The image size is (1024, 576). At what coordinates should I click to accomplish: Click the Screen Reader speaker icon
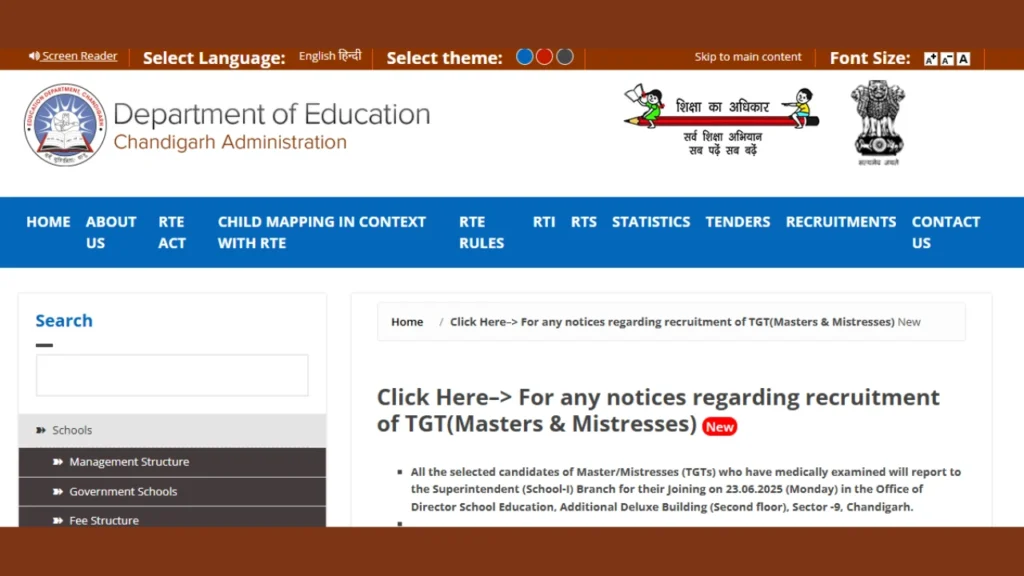tap(32, 56)
